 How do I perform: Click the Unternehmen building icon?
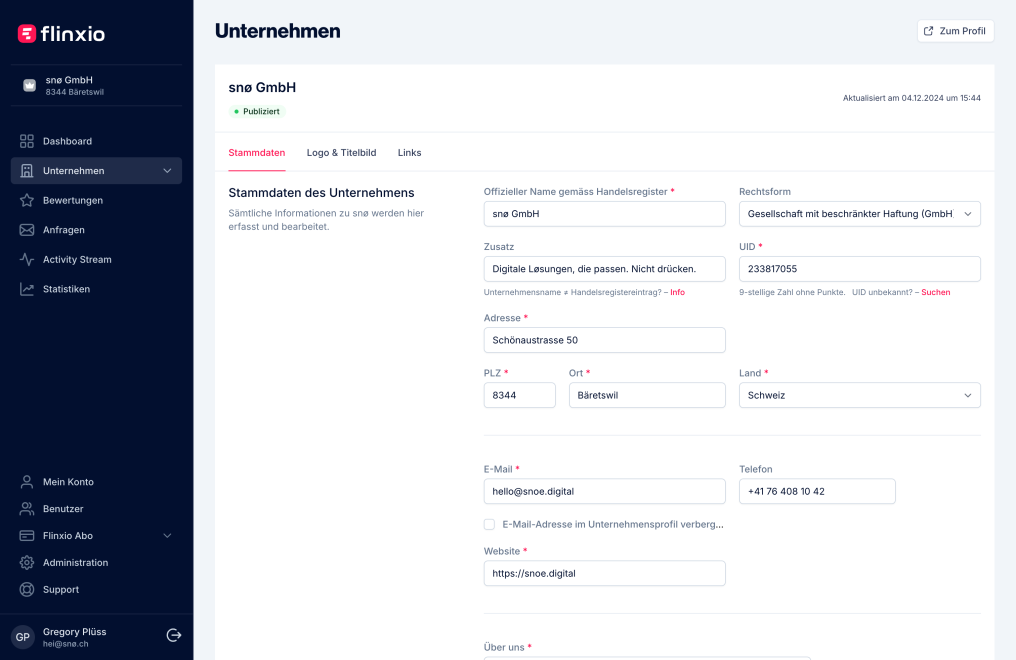click(27, 171)
